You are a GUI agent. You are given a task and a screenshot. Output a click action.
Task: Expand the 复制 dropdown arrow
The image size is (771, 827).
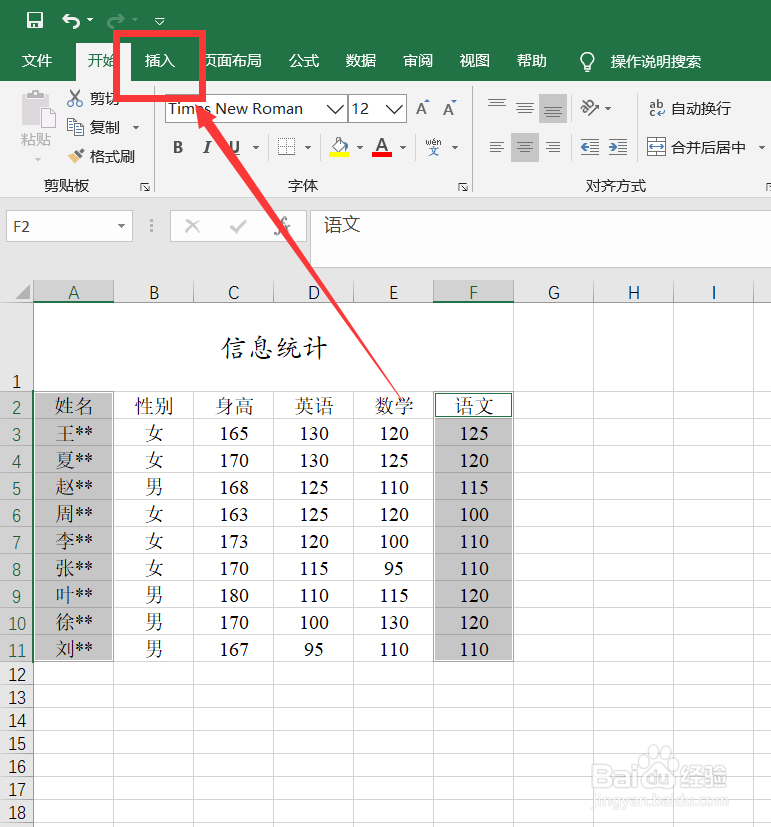coord(136,128)
